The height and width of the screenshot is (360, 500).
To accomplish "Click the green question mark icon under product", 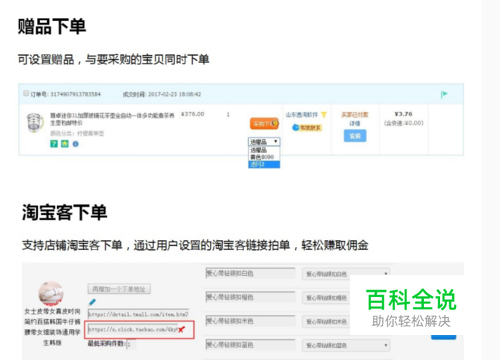I will (x=54, y=144).
